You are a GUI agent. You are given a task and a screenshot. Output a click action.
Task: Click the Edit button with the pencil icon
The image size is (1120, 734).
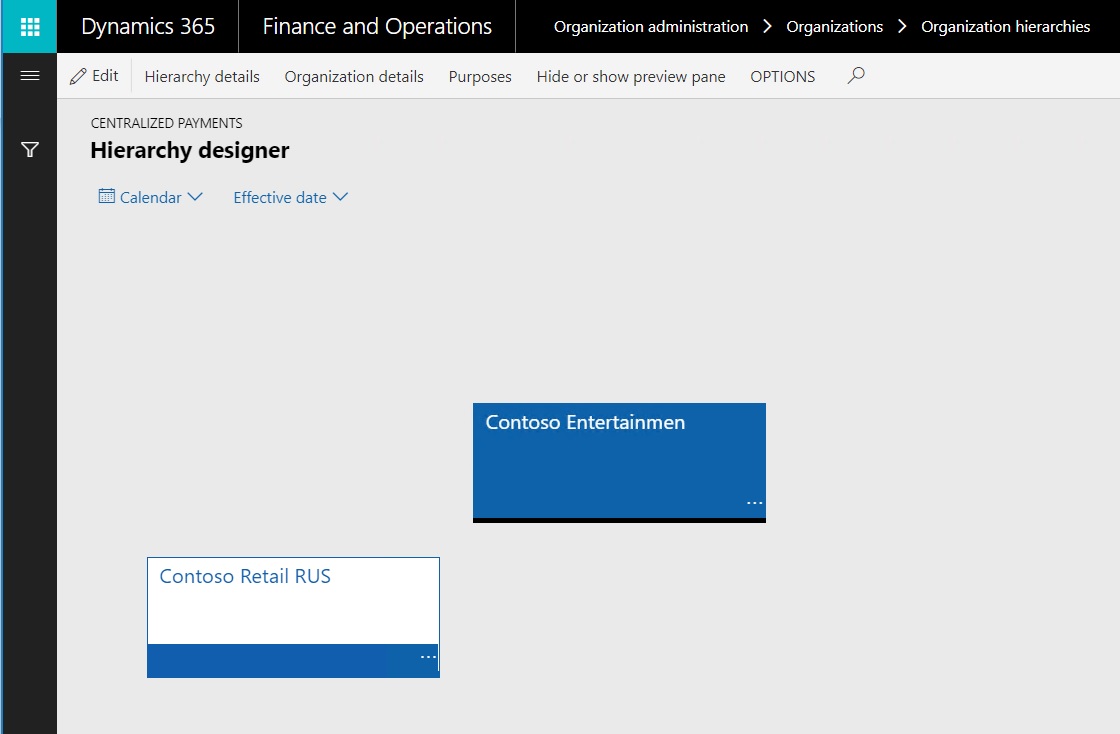coord(94,76)
